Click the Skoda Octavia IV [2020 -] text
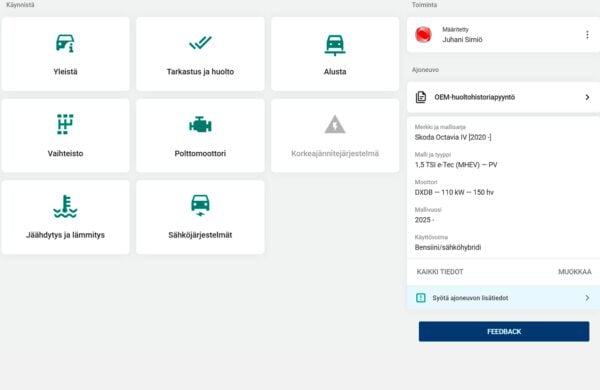600x390 pixels. tap(453, 137)
